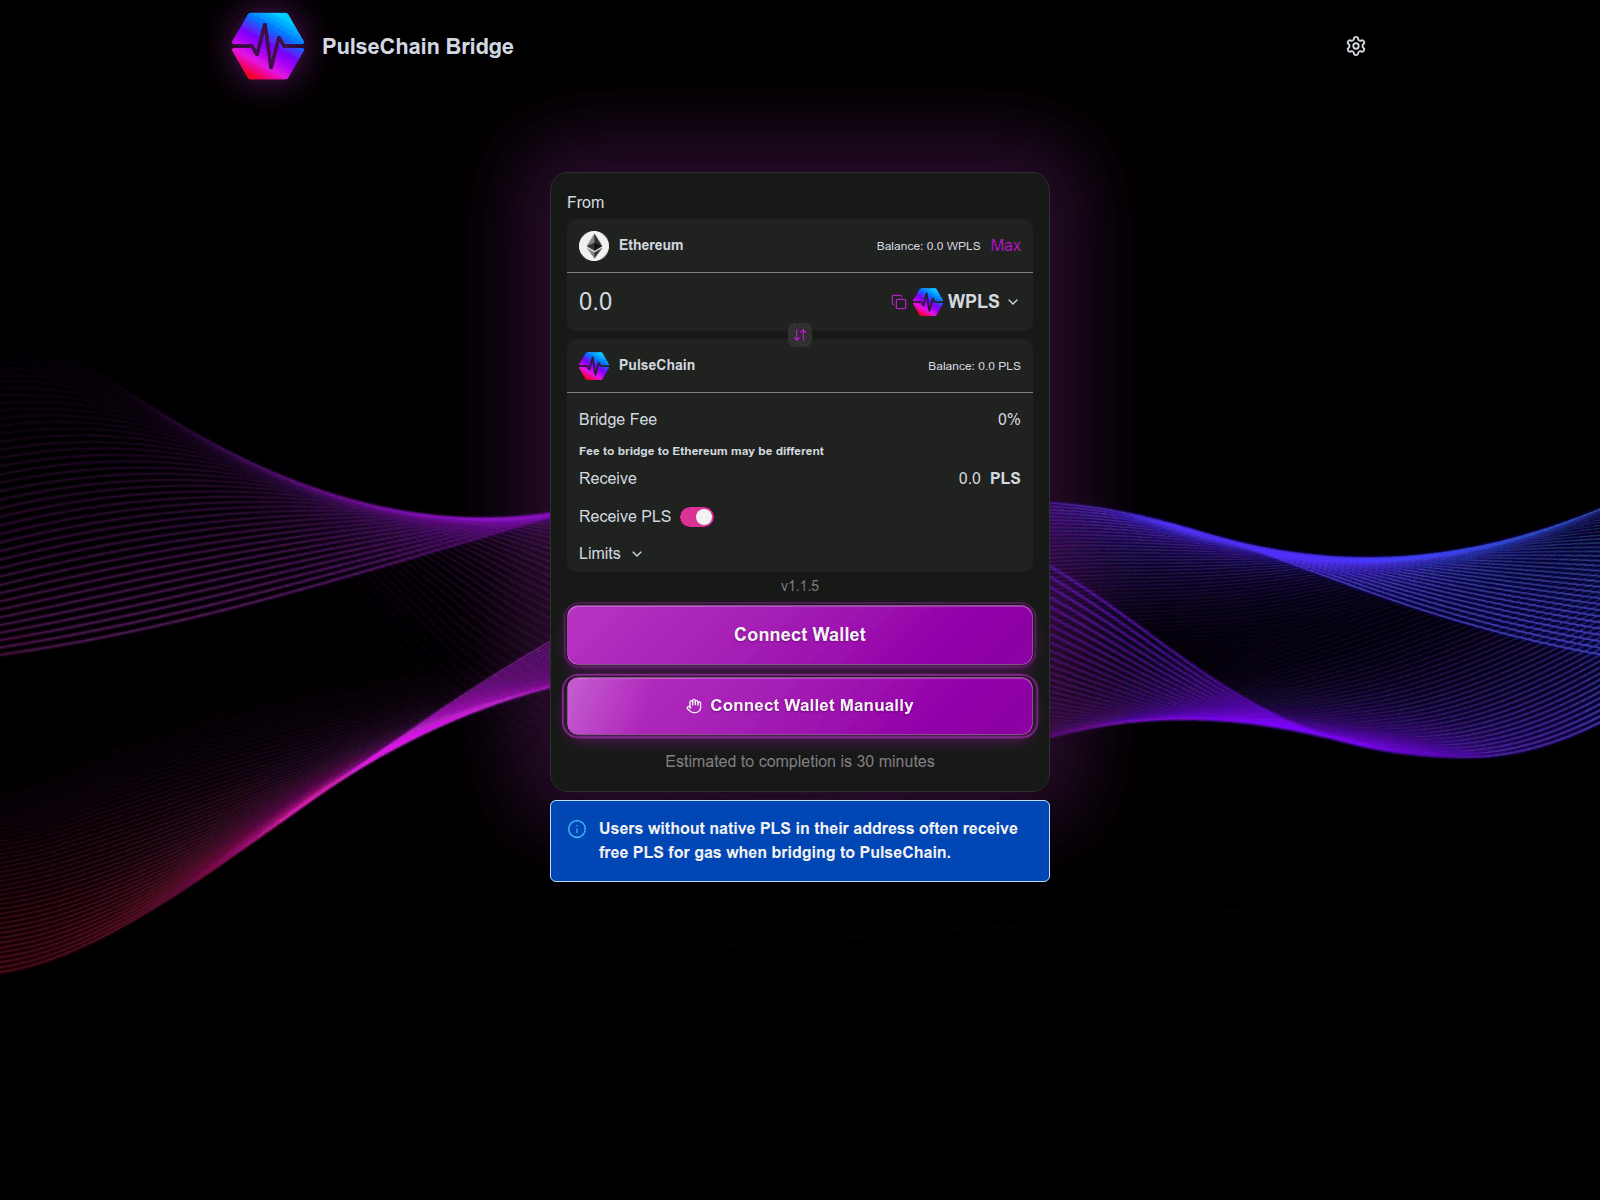Image resolution: width=1600 pixels, height=1200 pixels.
Task: Click the info icon in the blue notice
Action: click(x=577, y=829)
